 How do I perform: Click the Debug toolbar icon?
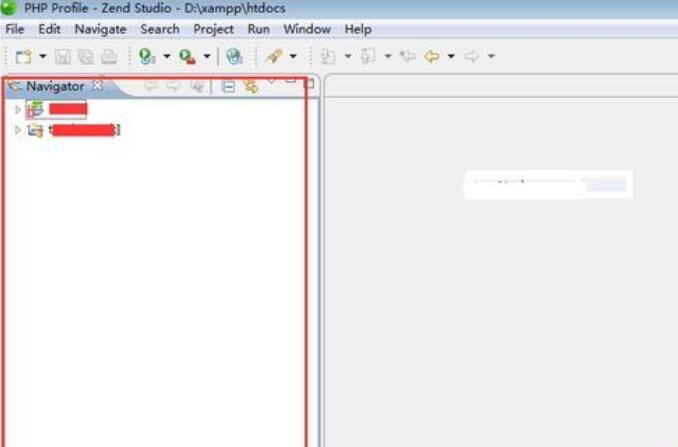tap(147, 56)
